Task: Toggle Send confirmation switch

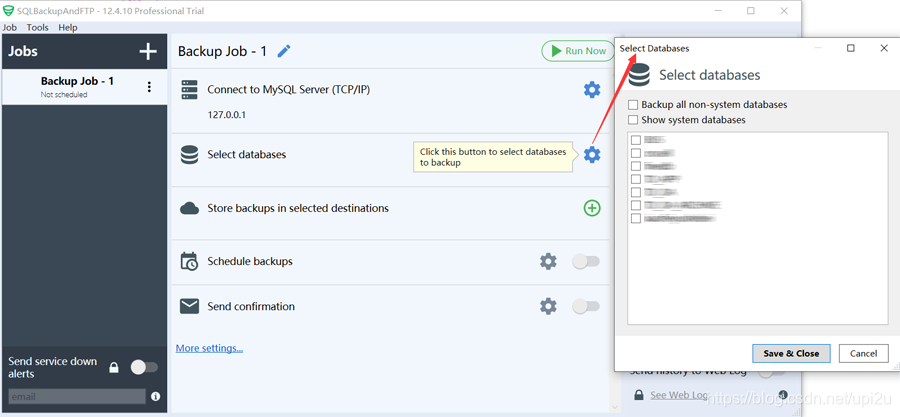Action: tap(586, 306)
